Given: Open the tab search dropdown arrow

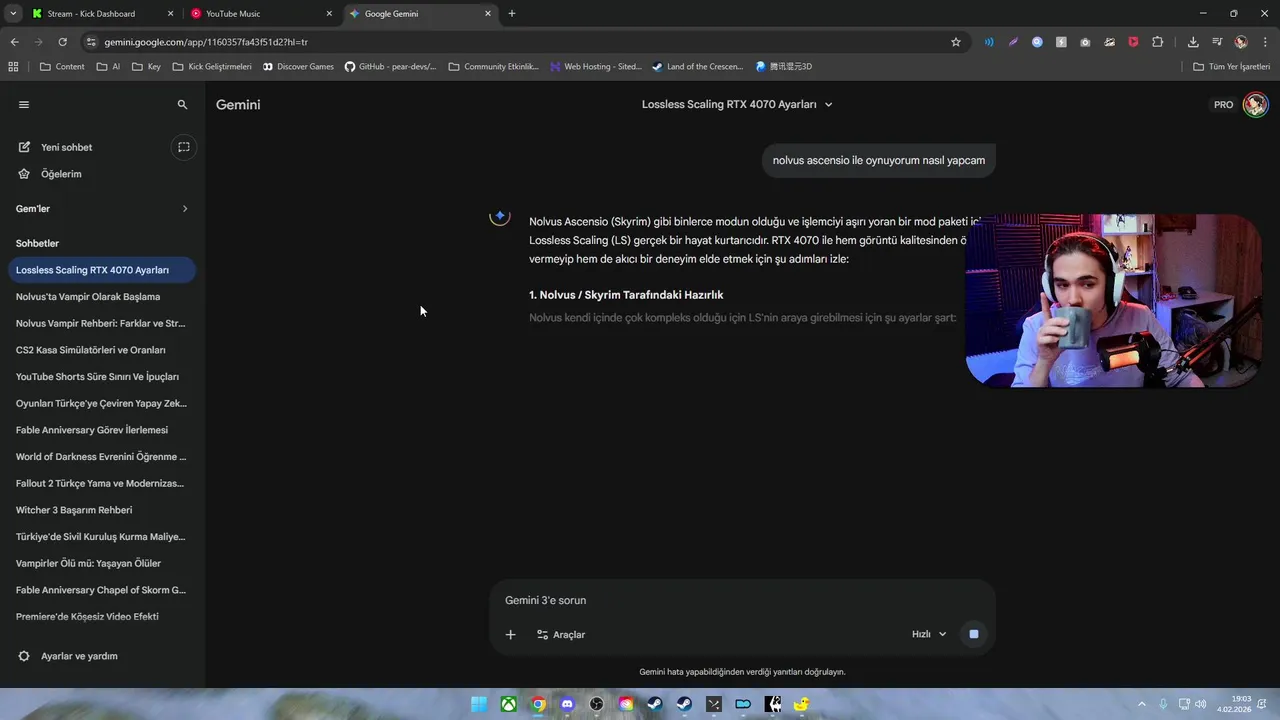Looking at the screenshot, I should [x=12, y=14].
